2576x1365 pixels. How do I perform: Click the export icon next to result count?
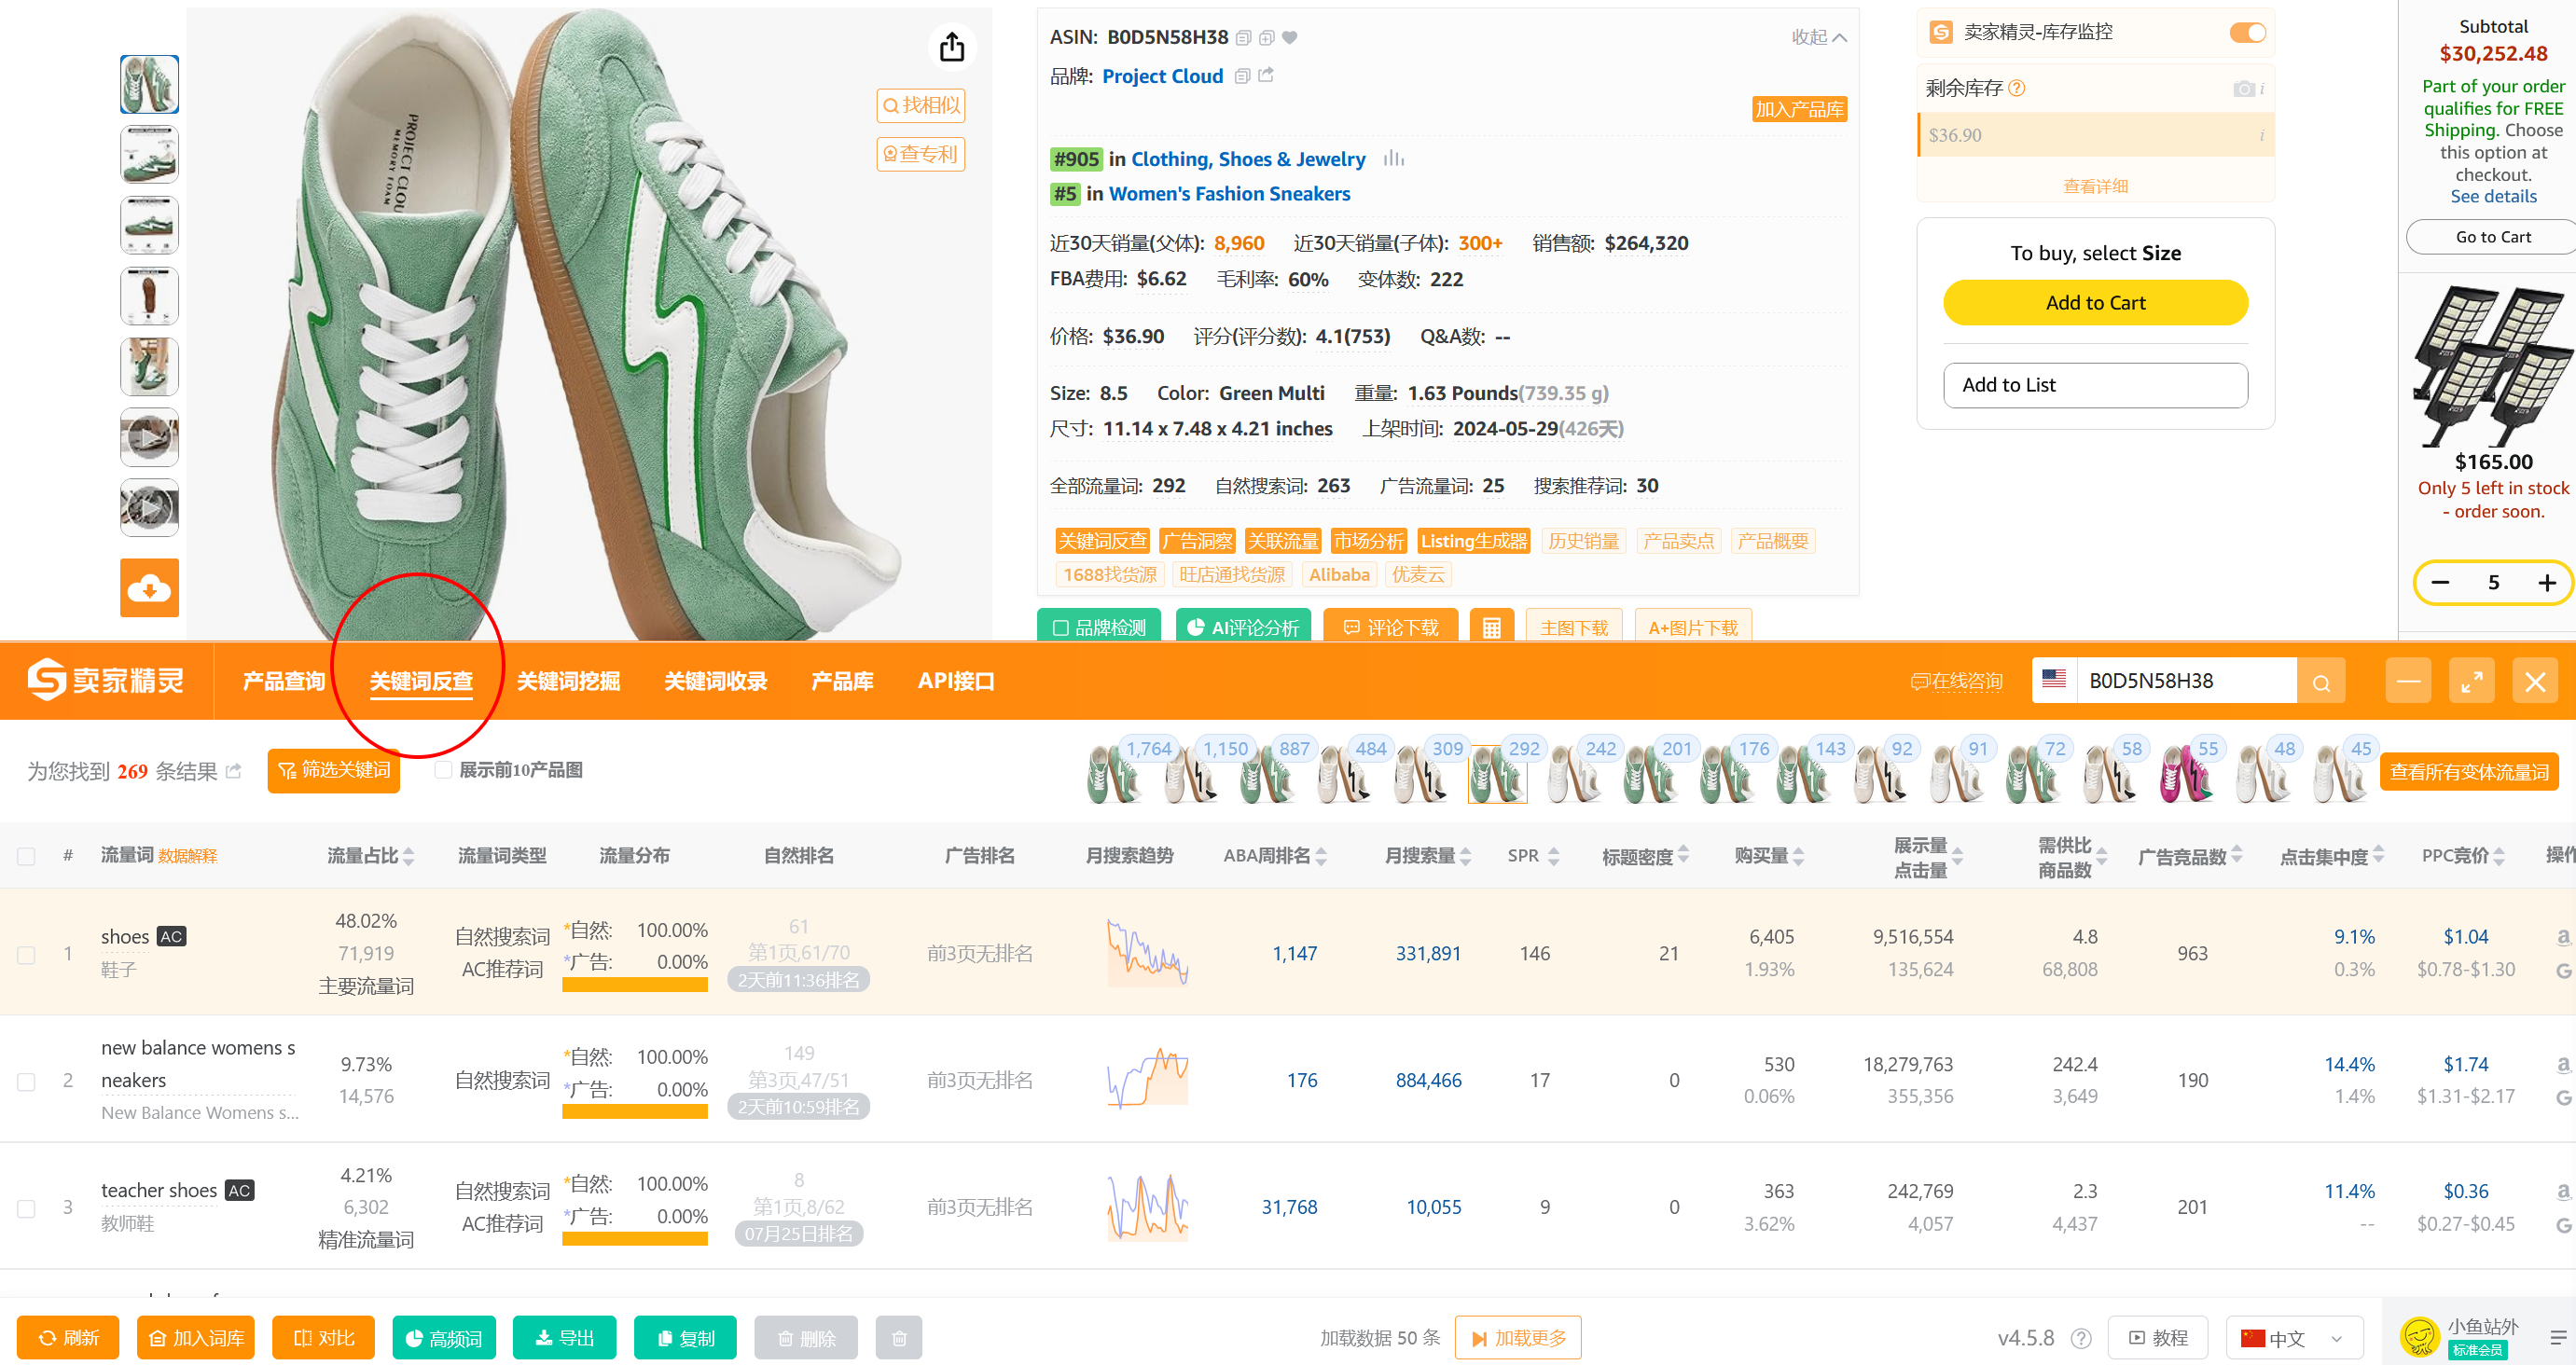click(235, 771)
